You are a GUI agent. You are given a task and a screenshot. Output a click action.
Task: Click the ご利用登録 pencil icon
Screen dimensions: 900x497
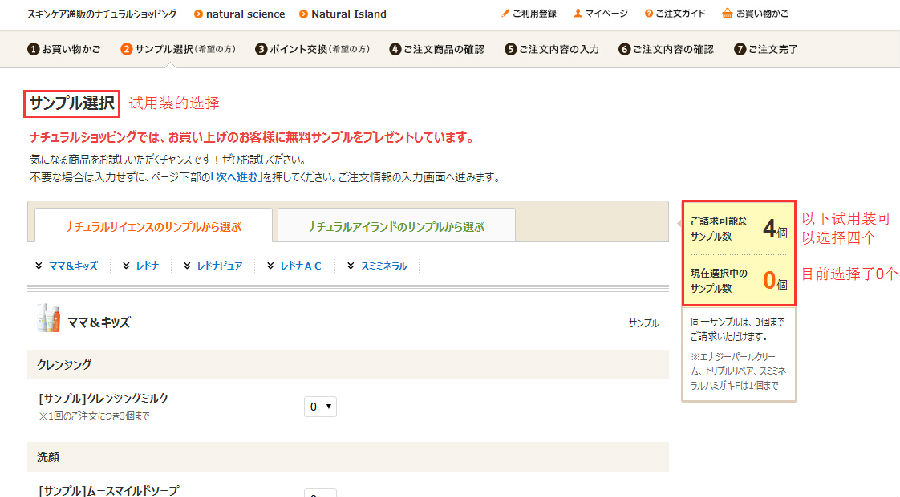tap(504, 15)
